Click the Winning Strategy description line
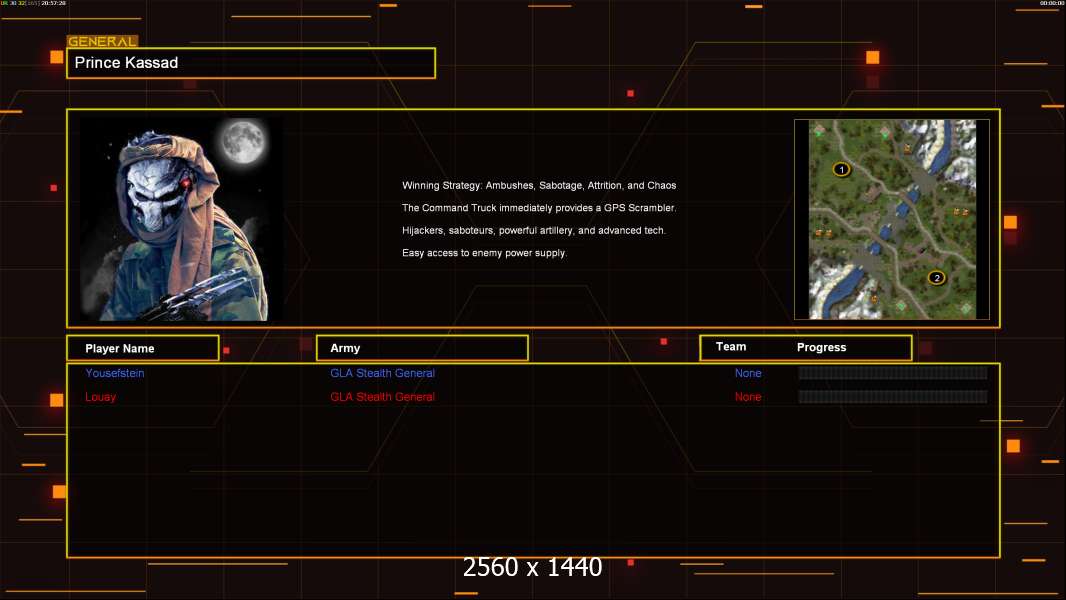1066x600 pixels. click(x=539, y=186)
